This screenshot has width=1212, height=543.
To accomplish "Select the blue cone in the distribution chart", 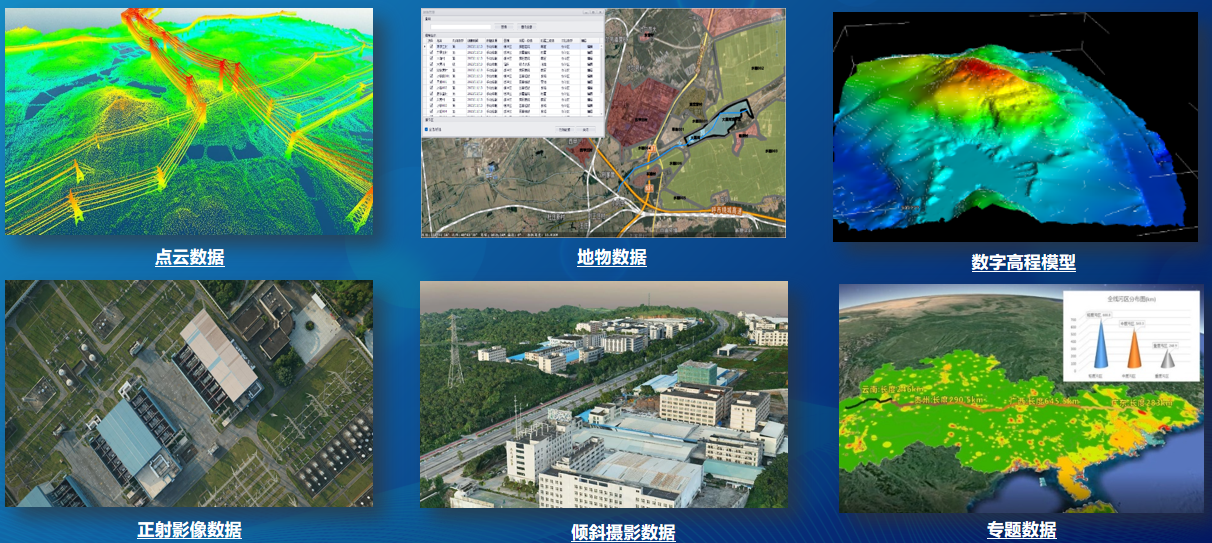I will 1099,351.
